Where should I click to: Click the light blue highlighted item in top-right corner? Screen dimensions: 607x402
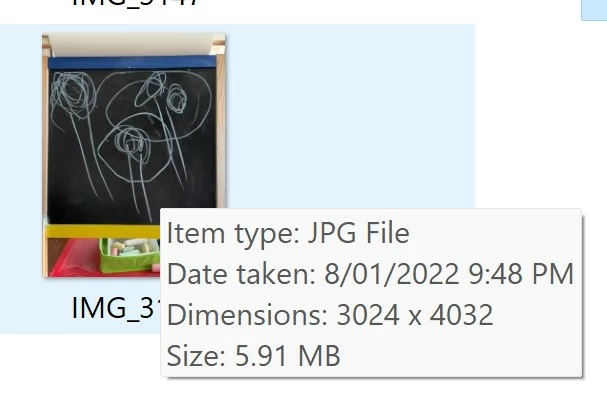click(594, 10)
